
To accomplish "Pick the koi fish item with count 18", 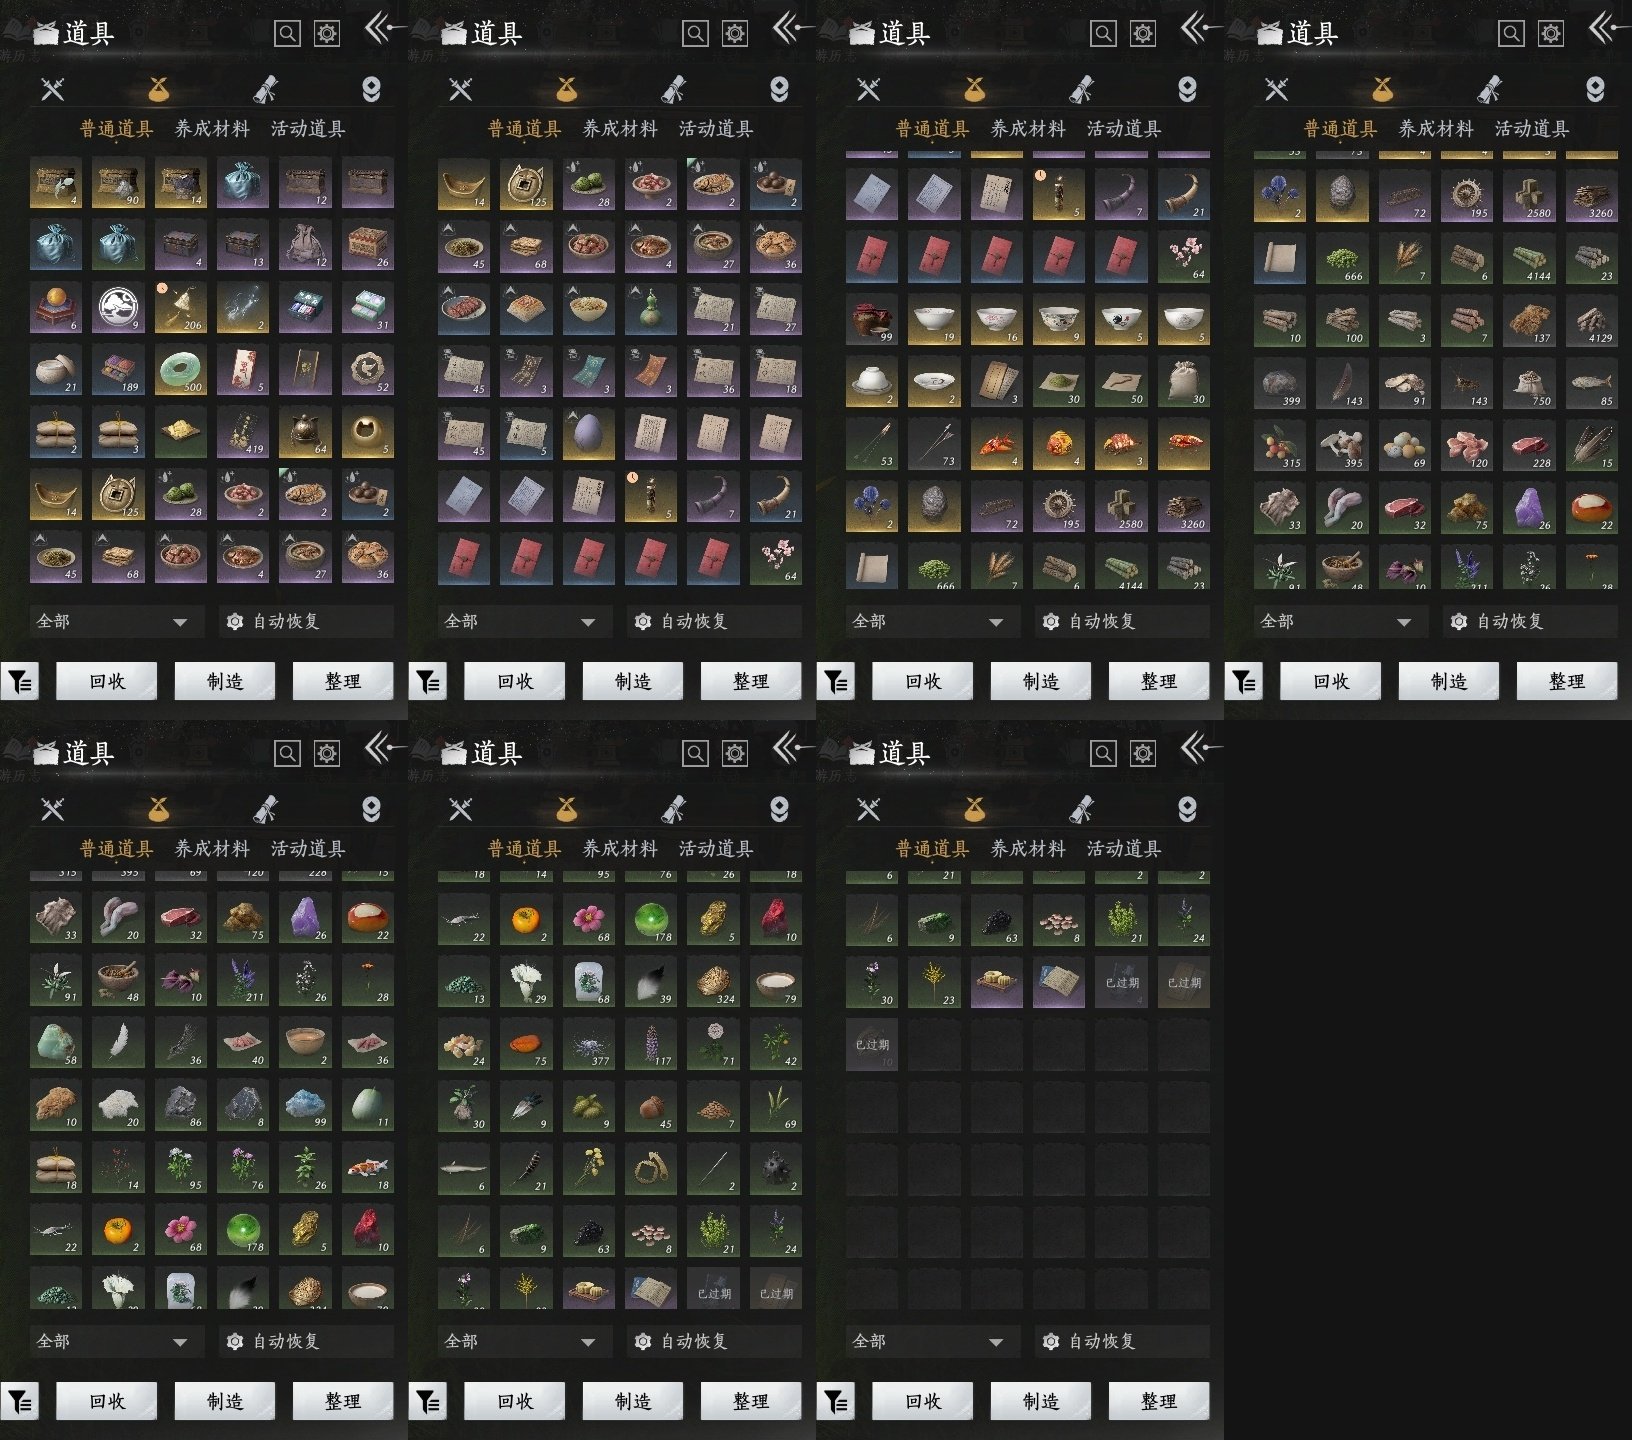I will (367, 1166).
